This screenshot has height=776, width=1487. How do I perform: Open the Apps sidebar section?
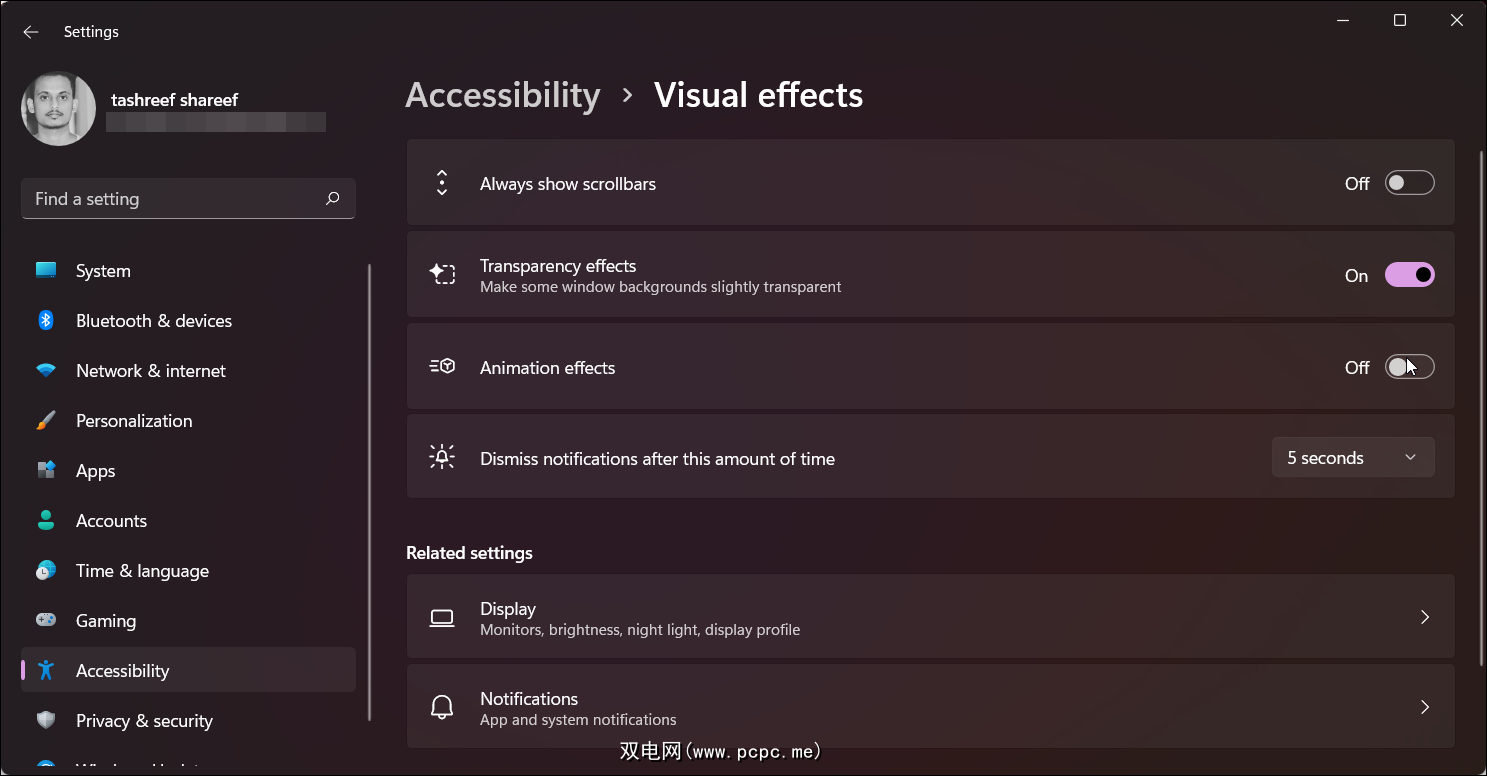[x=96, y=471]
